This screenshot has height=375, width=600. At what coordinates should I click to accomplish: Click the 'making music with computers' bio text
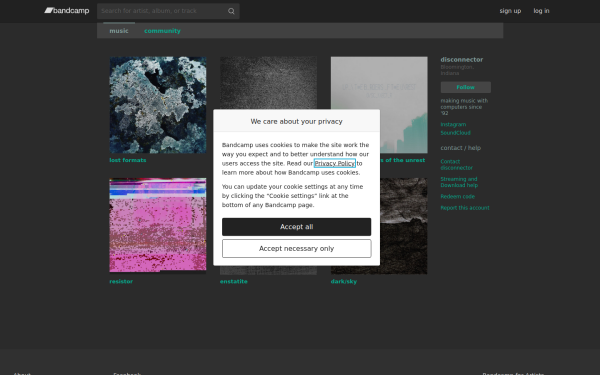point(464,107)
